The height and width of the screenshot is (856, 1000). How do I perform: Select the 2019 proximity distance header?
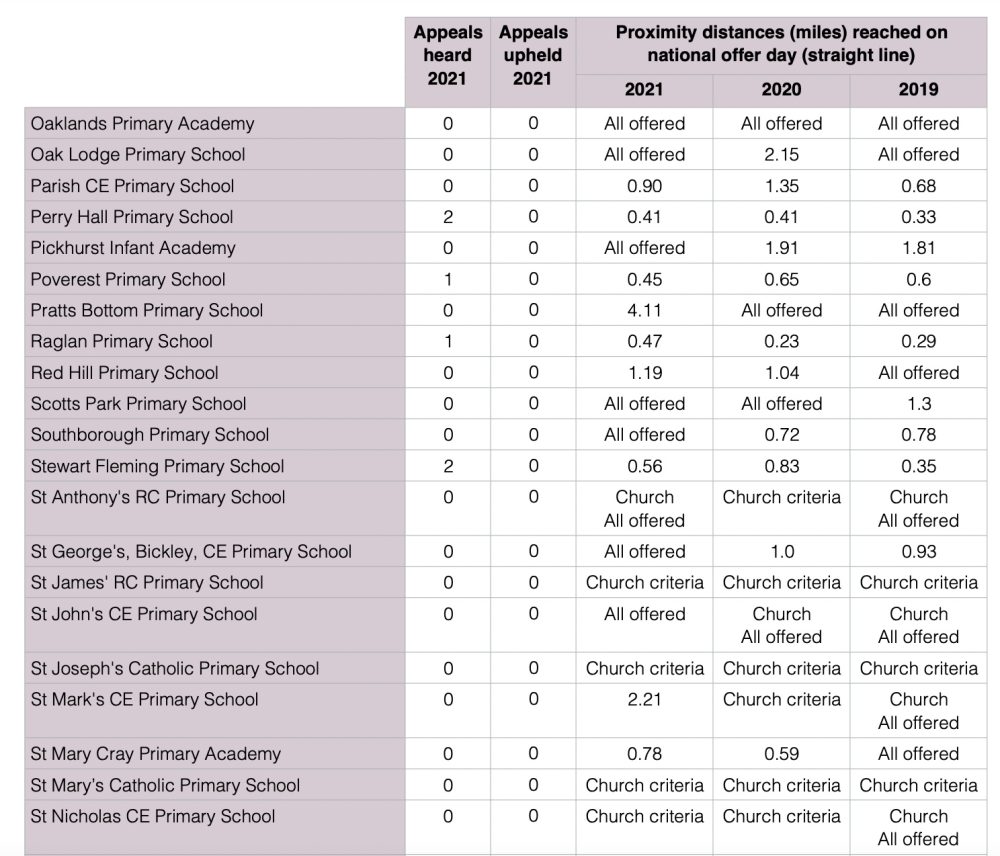click(918, 90)
